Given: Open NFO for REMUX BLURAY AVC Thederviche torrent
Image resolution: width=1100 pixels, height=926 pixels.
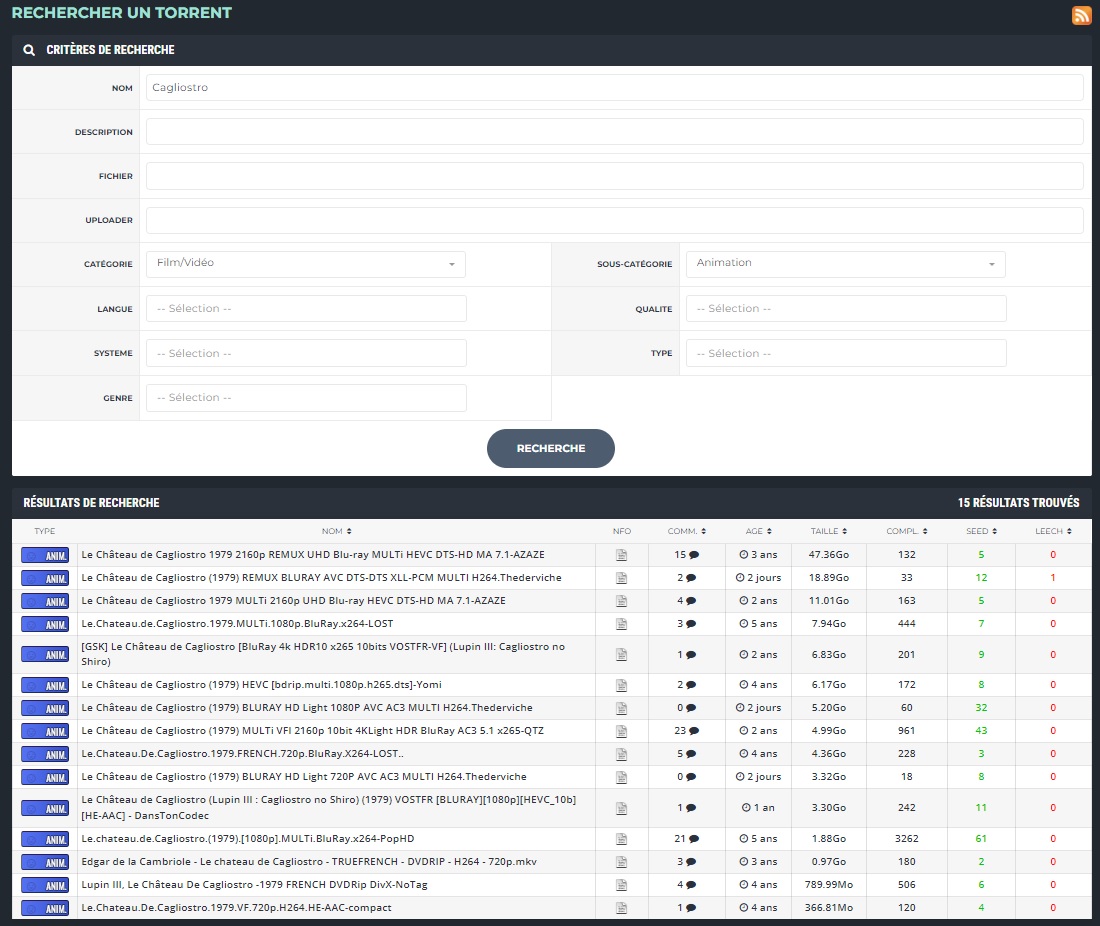Looking at the screenshot, I should [x=622, y=578].
